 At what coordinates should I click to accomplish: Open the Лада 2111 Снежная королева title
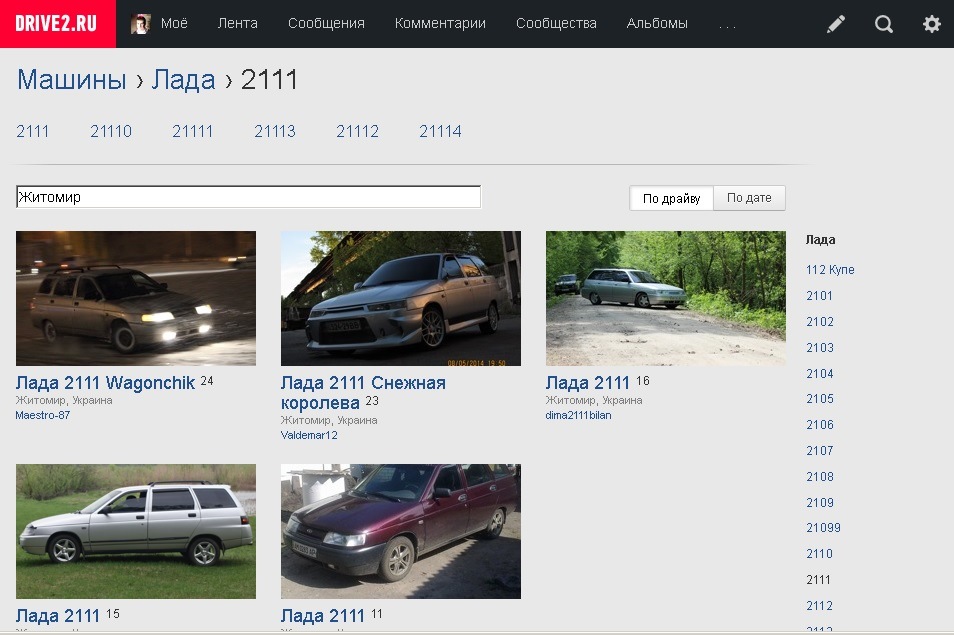pos(363,392)
